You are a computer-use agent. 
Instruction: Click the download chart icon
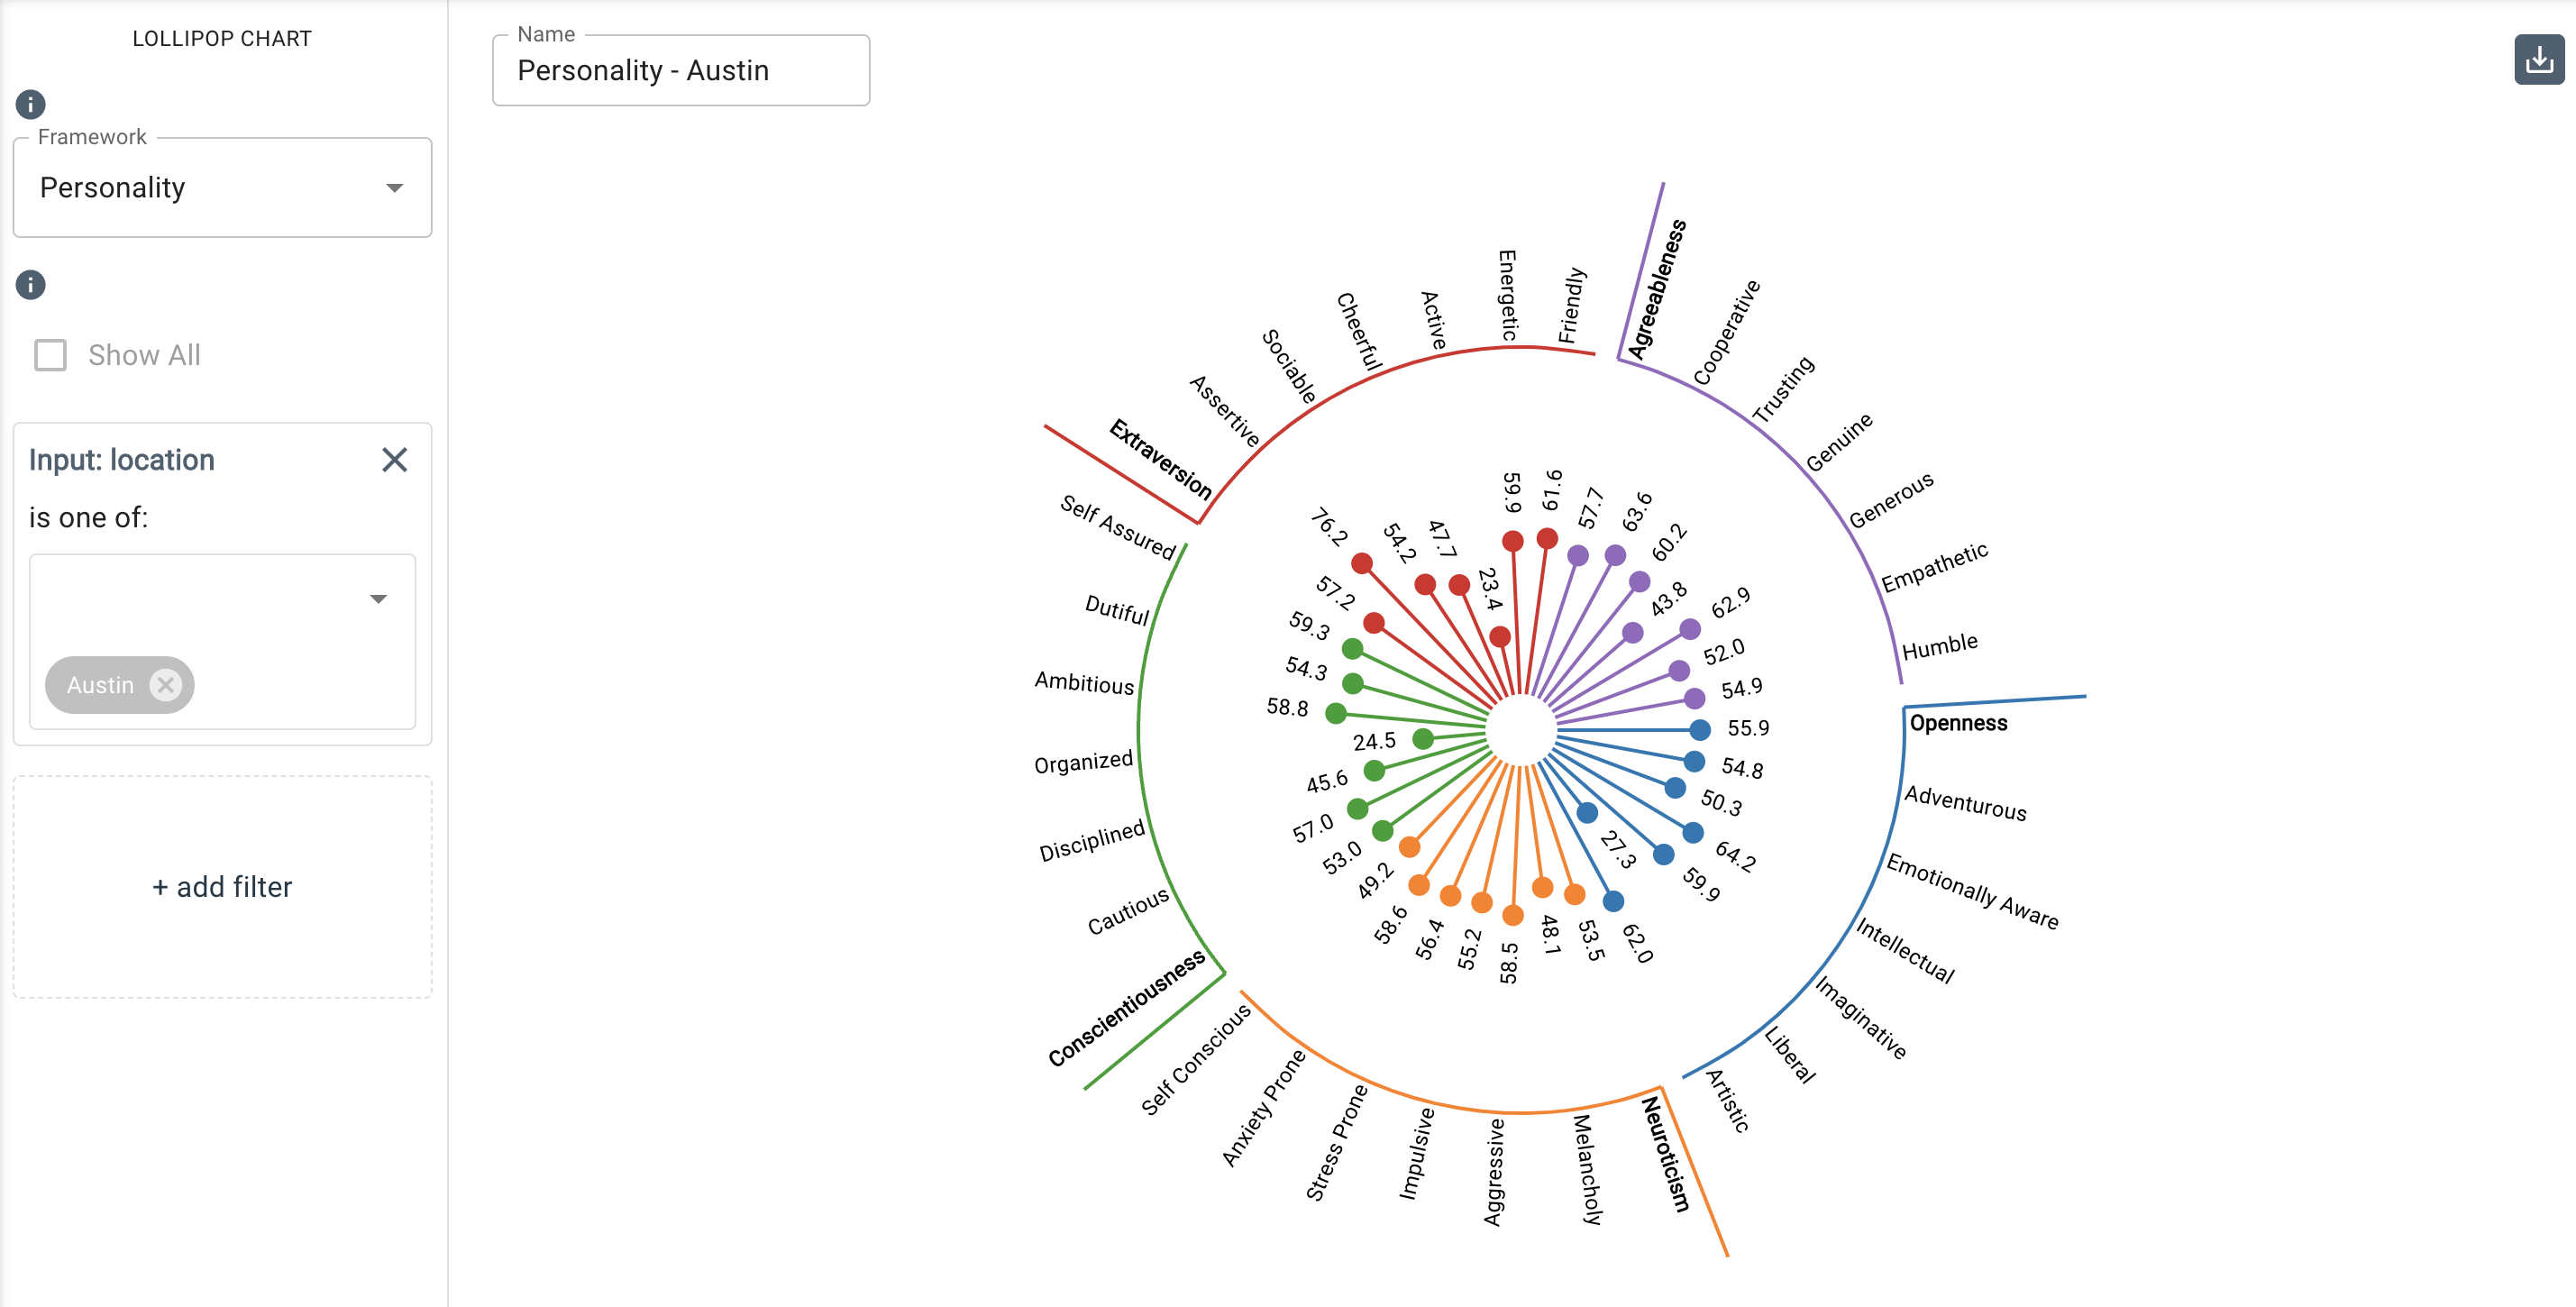tap(2538, 60)
